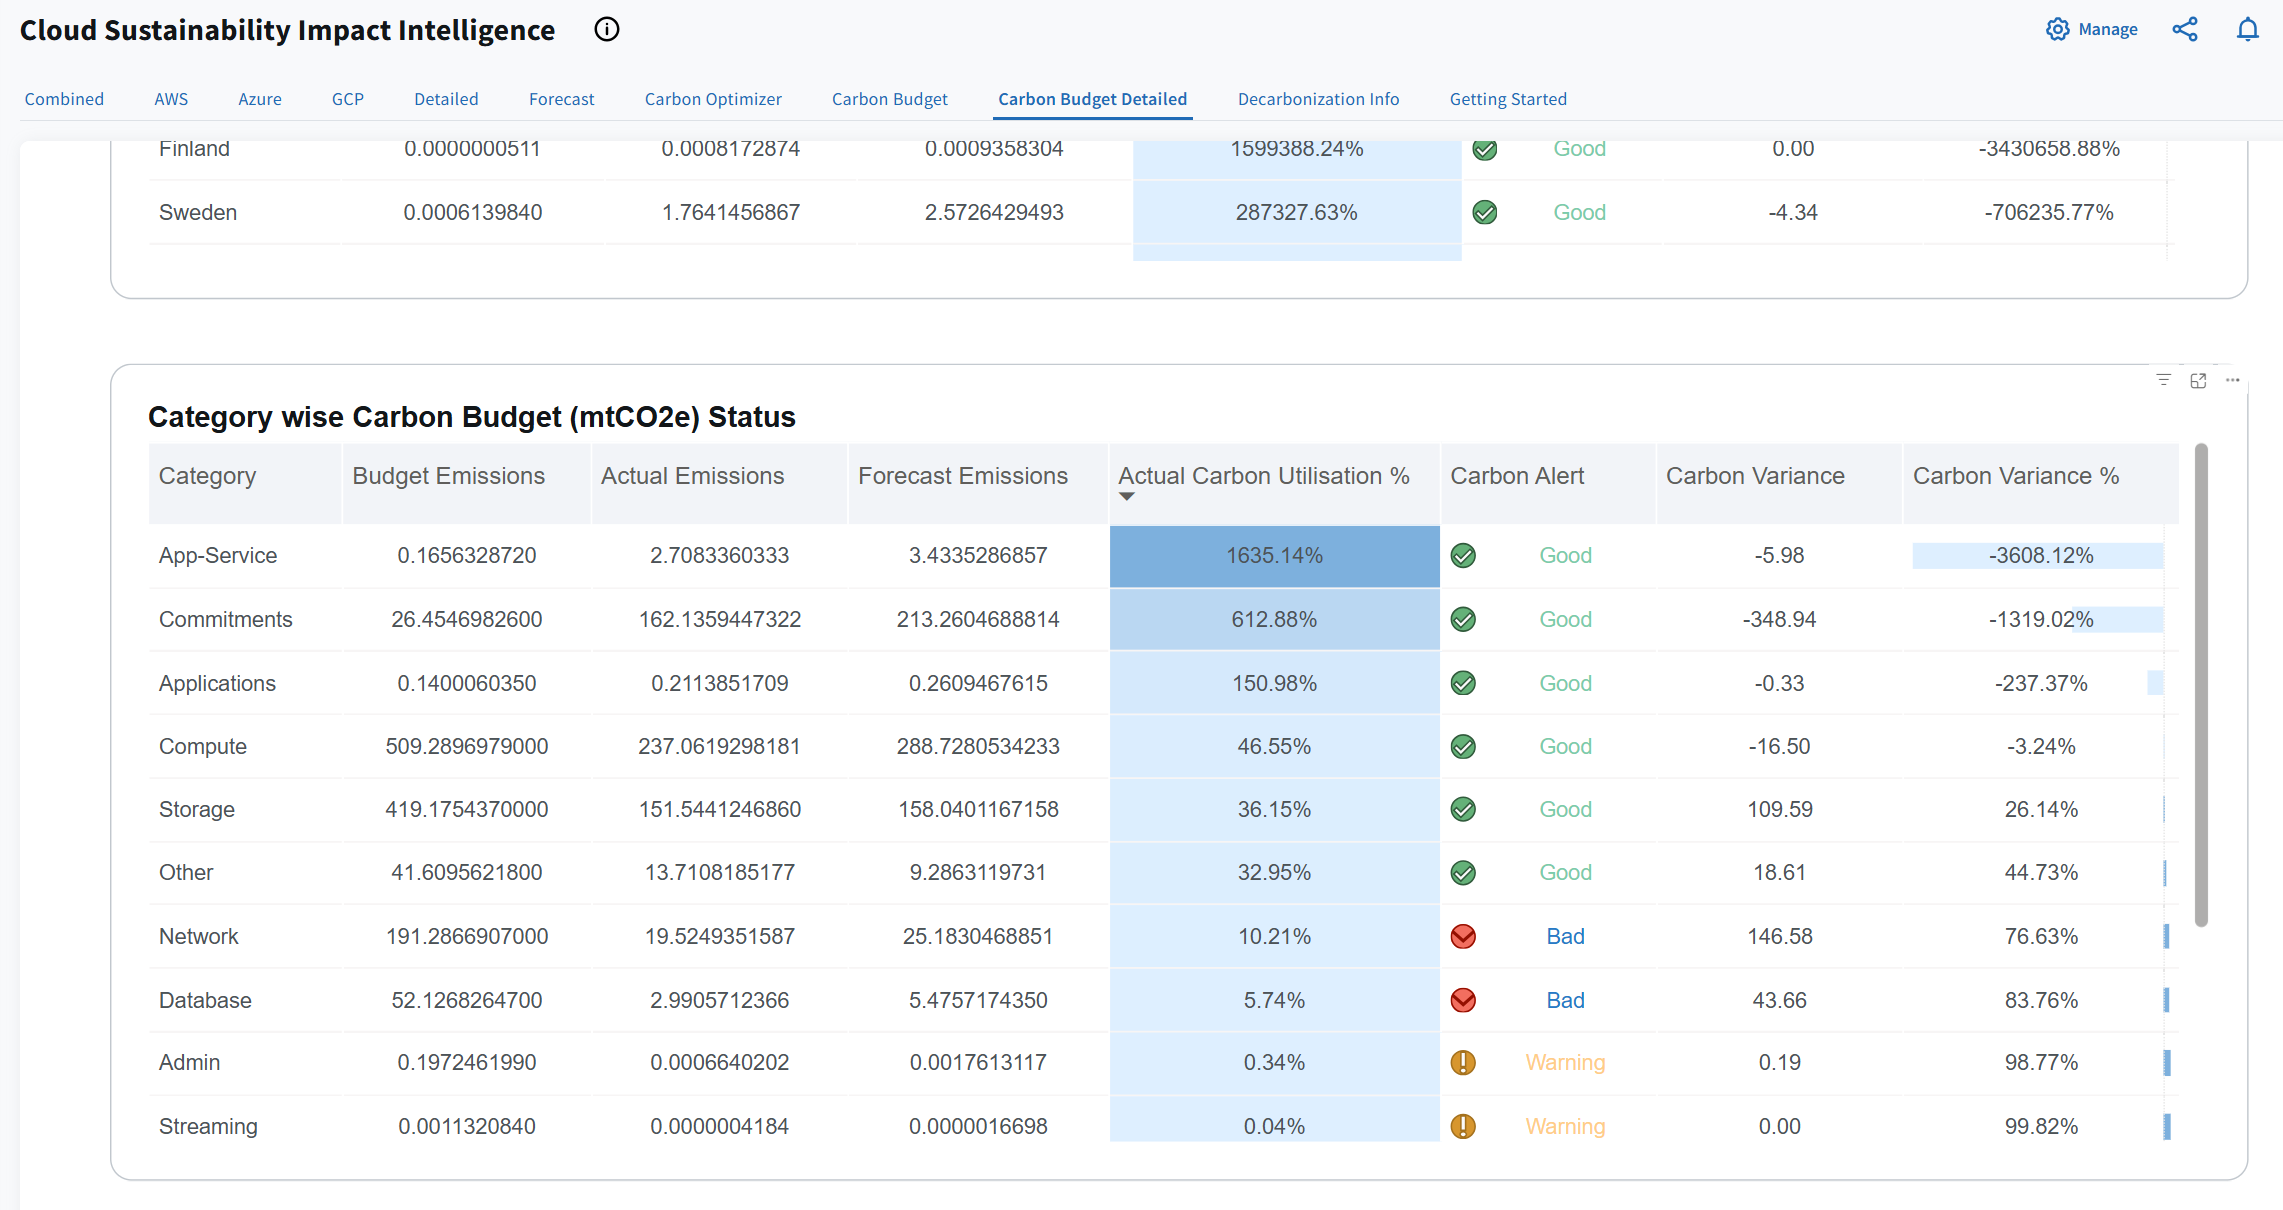The height and width of the screenshot is (1210, 2283).
Task: Click the share icon in the header
Action: [2185, 30]
